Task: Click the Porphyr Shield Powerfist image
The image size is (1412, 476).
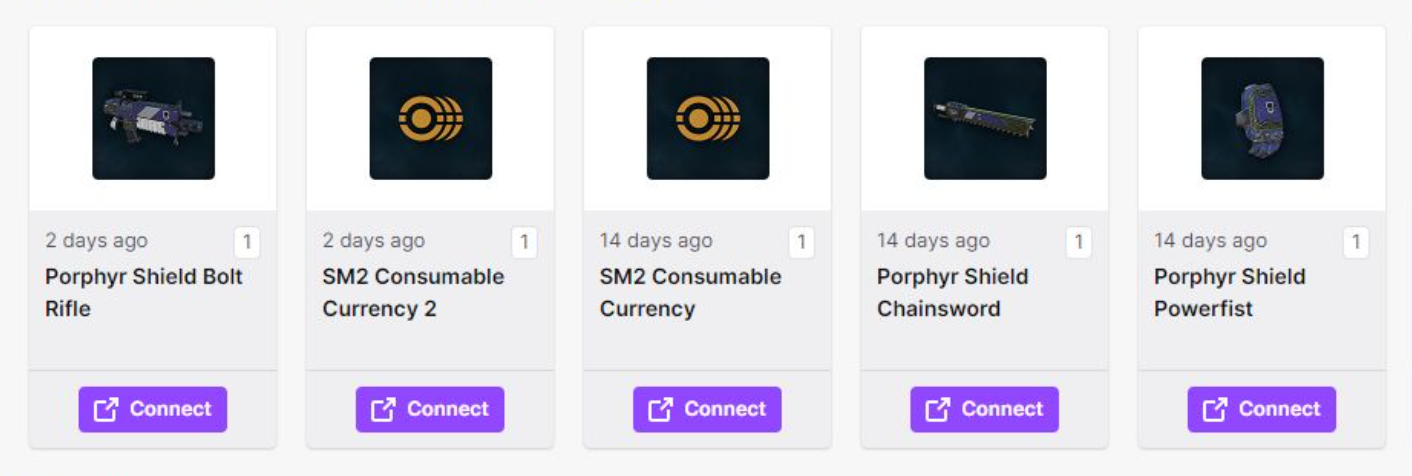Action: point(1262,118)
